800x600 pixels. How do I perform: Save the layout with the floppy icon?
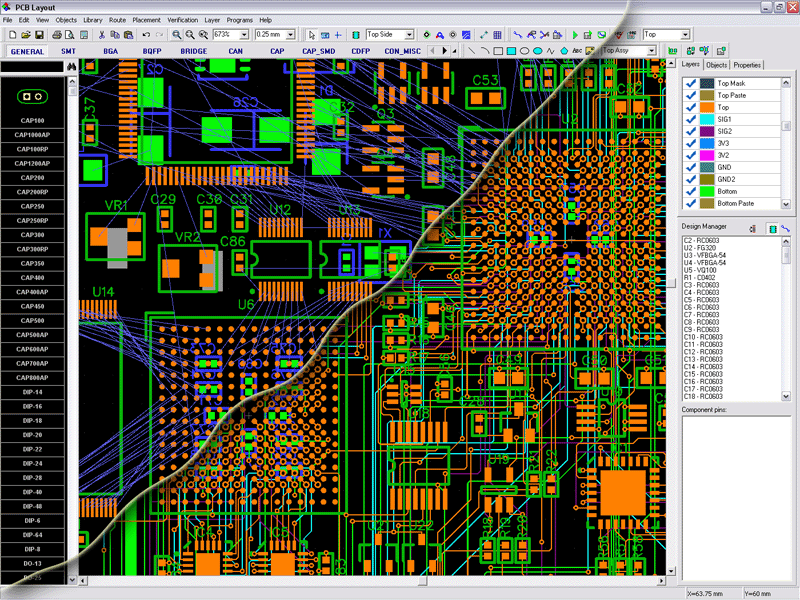click(39, 35)
